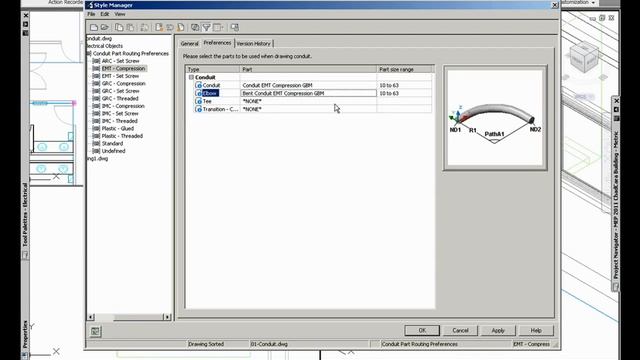The width and height of the screenshot is (640, 360).
Task: Open the Elbow part dropdown field
Action: (308, 93)
